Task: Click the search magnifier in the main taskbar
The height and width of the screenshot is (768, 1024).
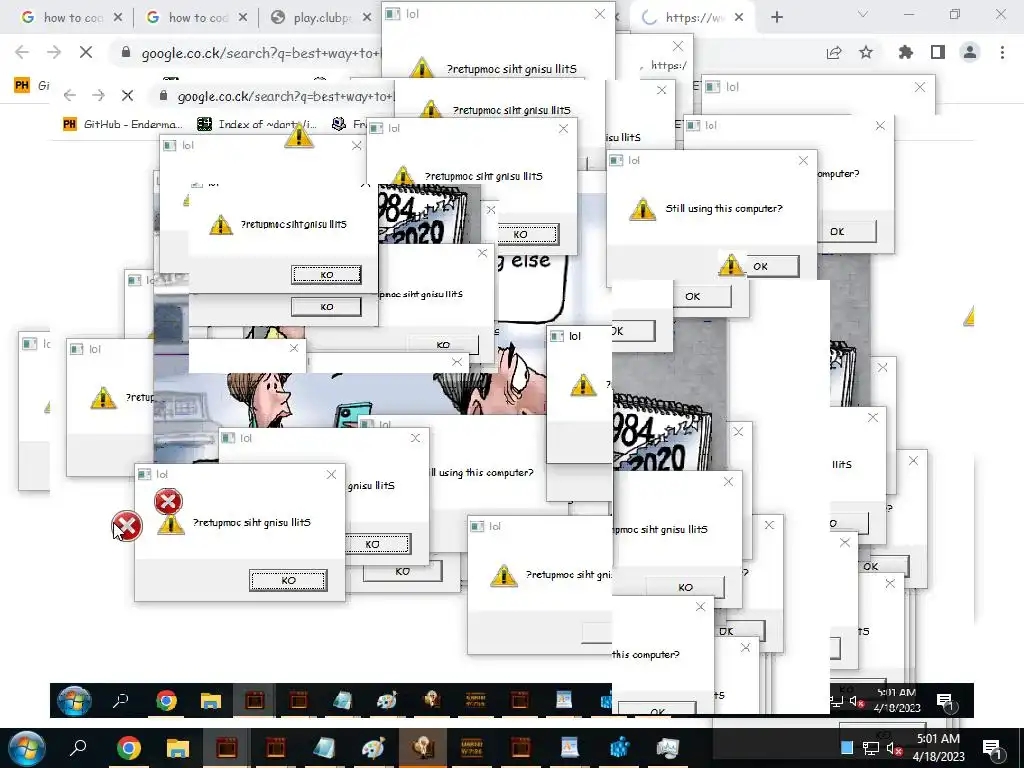Action: pyautogui.click(x=78, y=748)
